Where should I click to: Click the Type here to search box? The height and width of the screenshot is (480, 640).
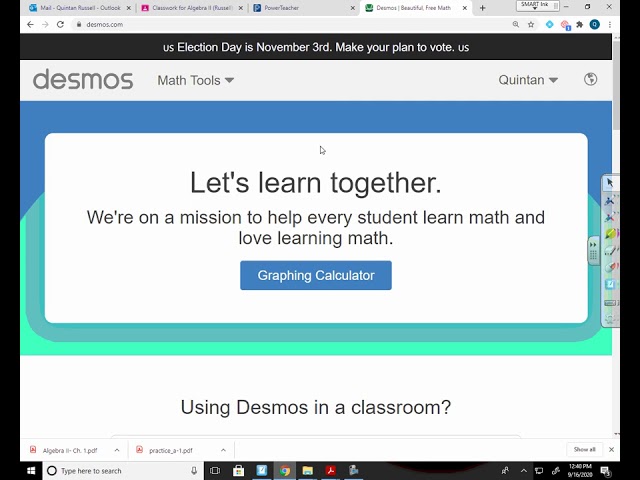tap(122, 471)
